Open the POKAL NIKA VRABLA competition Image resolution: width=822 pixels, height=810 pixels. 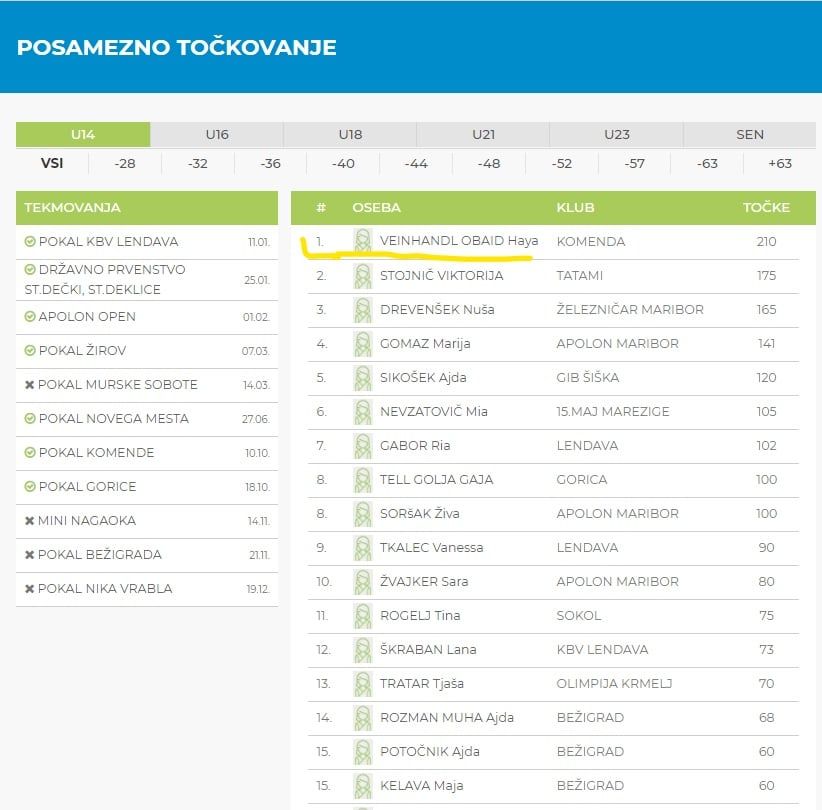[x=105, y=589]
